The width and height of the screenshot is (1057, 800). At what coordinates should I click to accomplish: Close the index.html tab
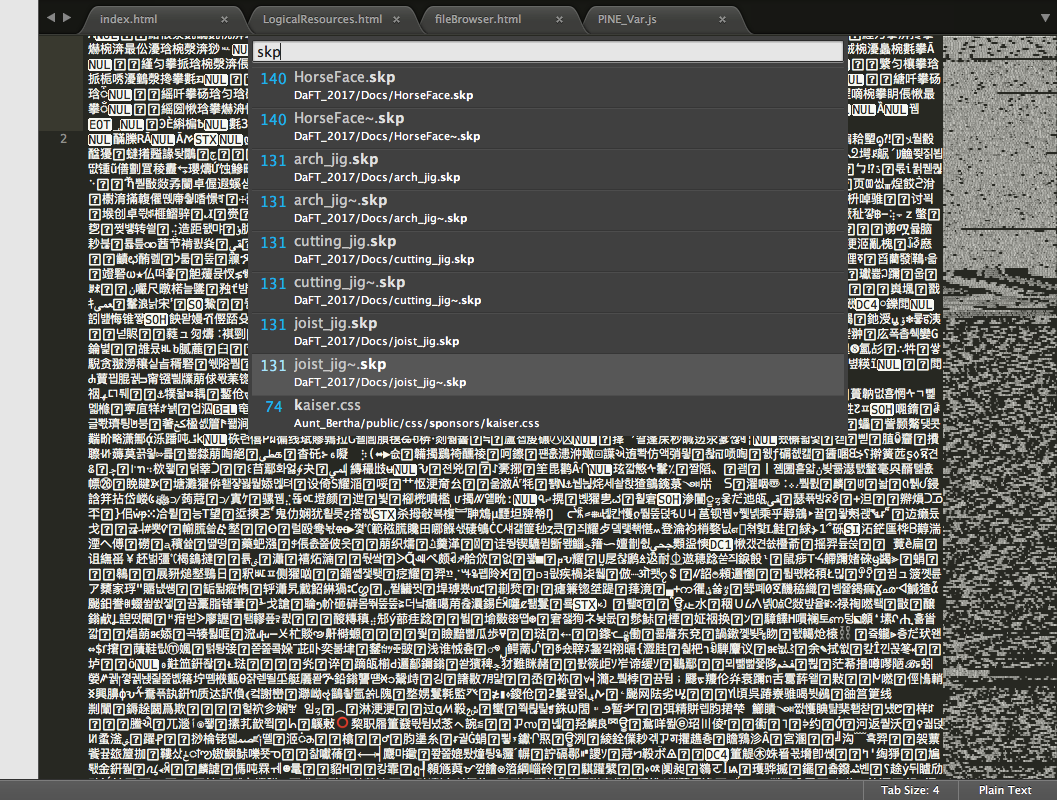224,20
